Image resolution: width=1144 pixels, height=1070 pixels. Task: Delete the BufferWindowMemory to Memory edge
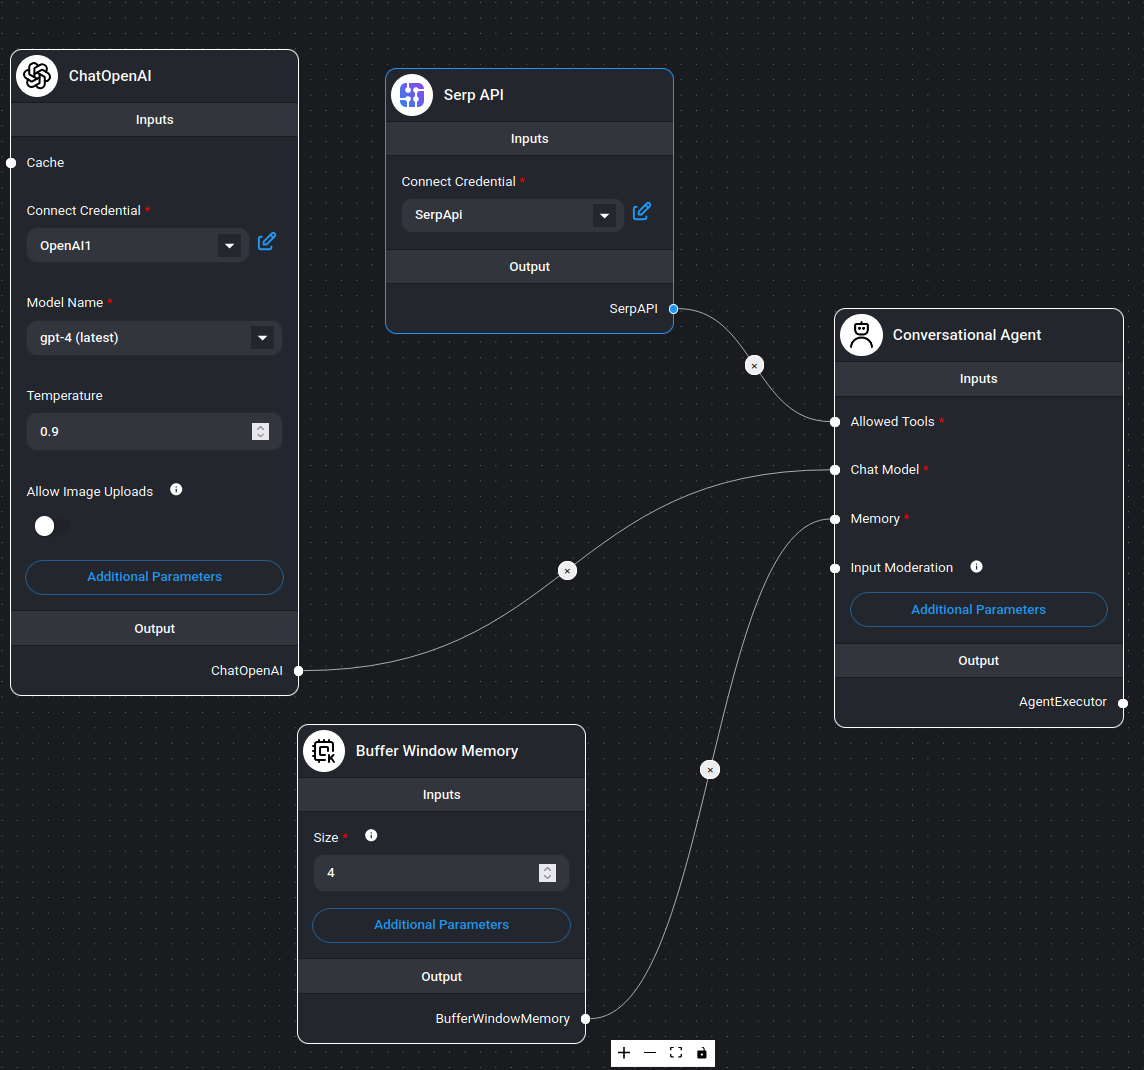[x=710, y=769]
